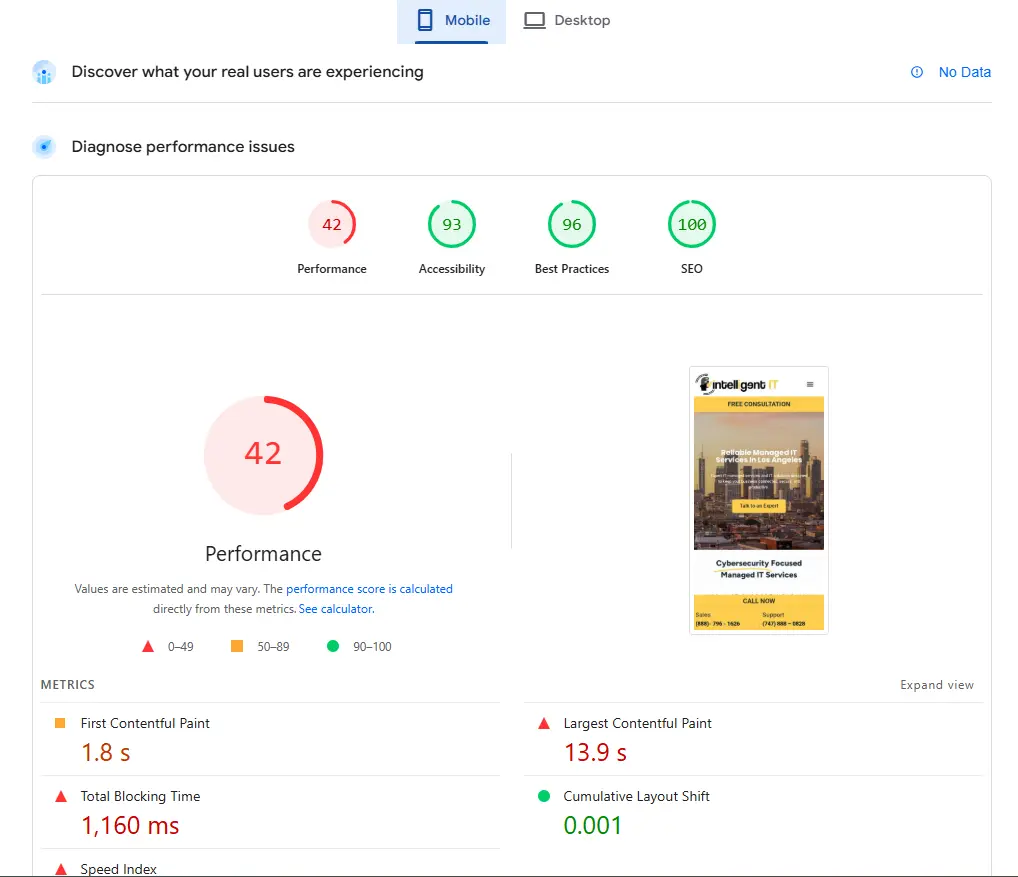Click the Largest Contentful Paint label
The height and width of the screenshot is (877, 1018).
(x=638, y=723)
